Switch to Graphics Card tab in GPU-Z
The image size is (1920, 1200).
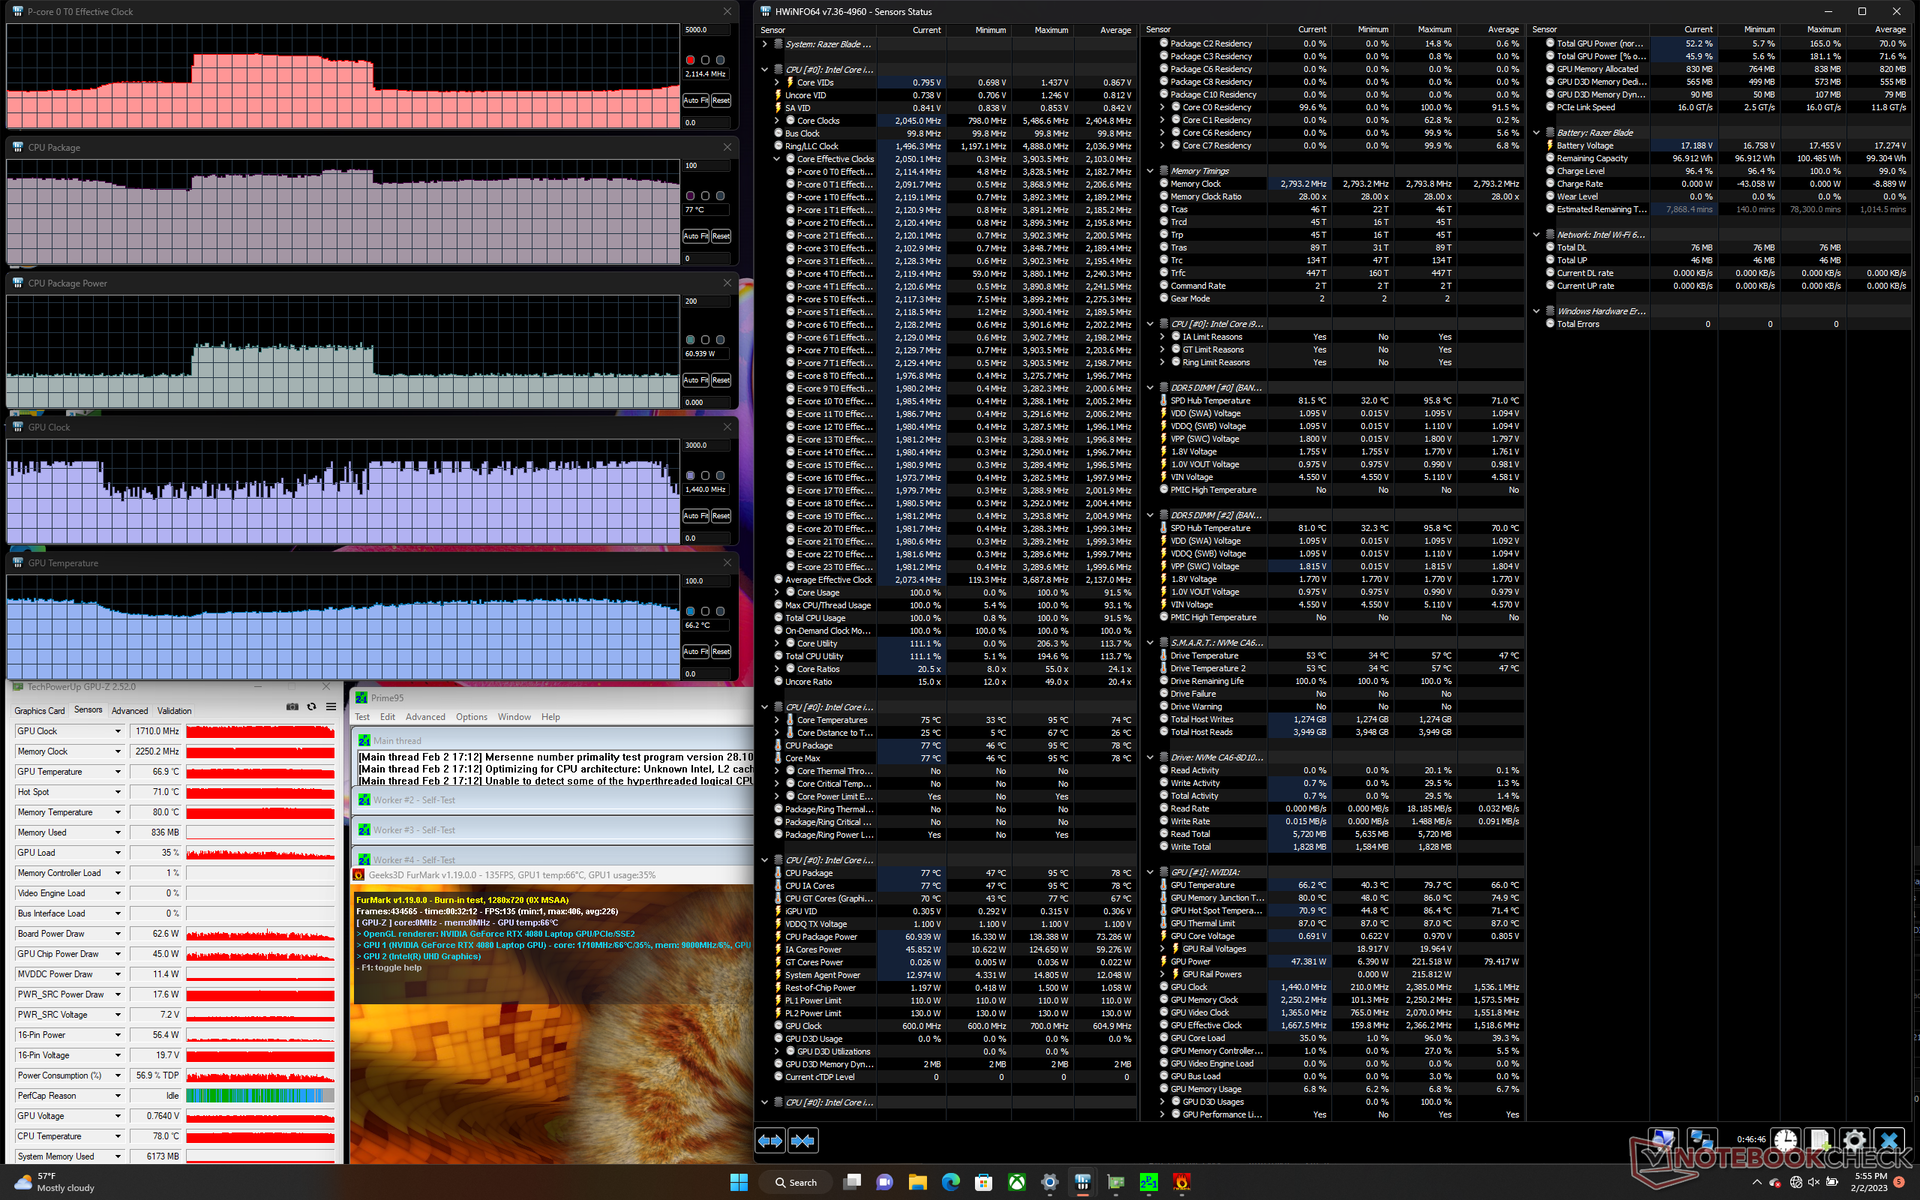pyautogui.click(x=39, y=711)
